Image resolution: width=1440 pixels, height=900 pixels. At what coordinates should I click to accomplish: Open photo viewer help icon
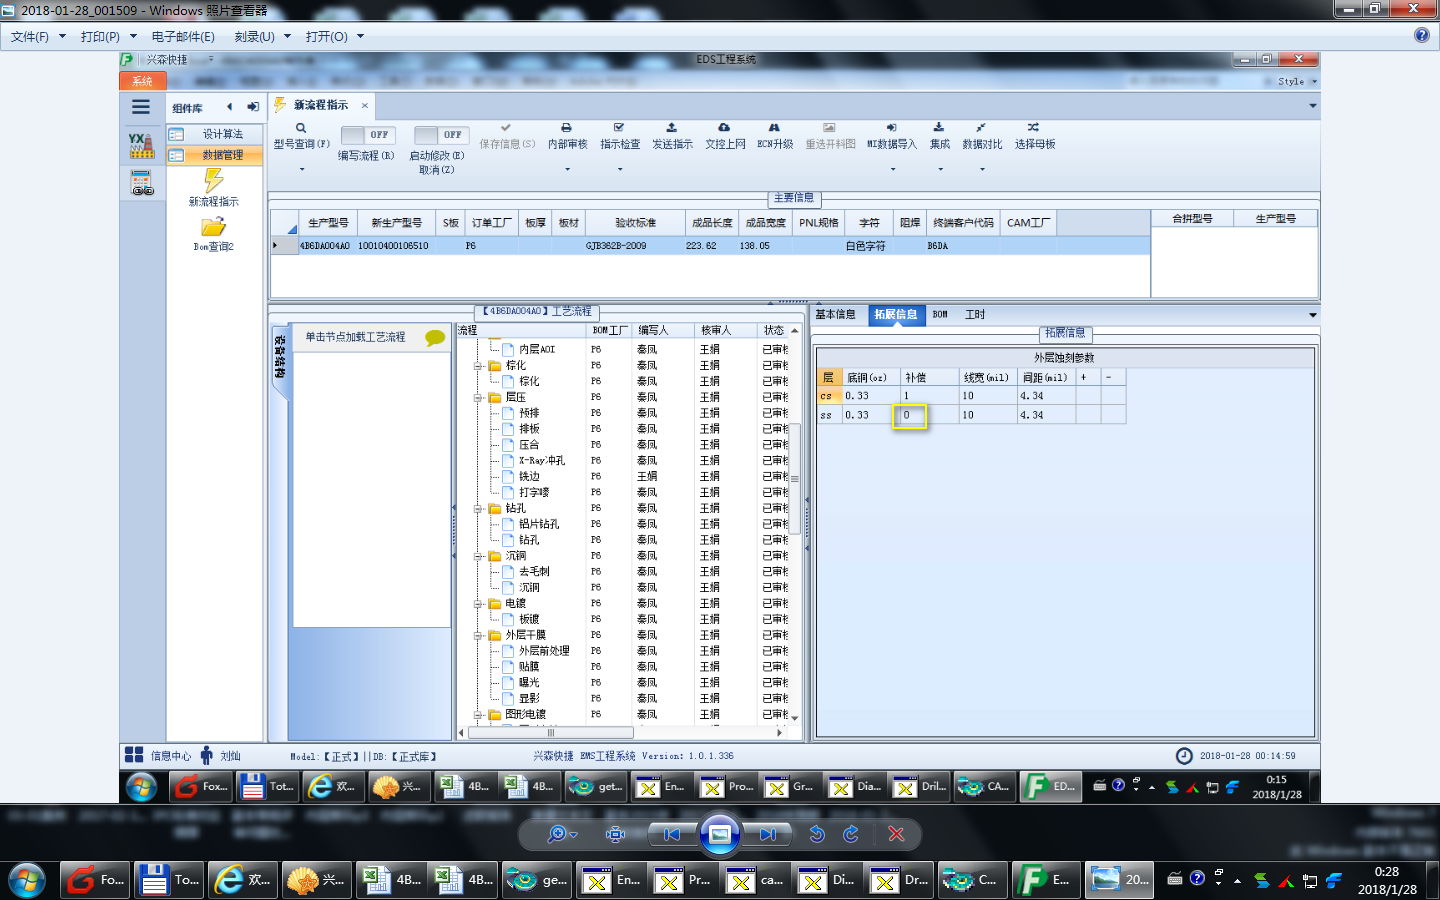coord(1422,35)
